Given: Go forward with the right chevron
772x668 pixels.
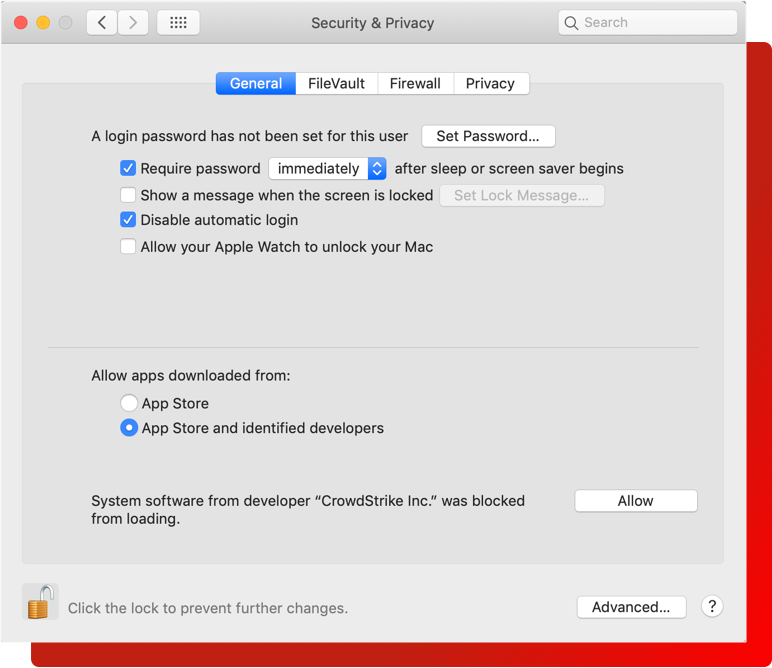Looking at the screenshot, I should click(x=134, y=22).
